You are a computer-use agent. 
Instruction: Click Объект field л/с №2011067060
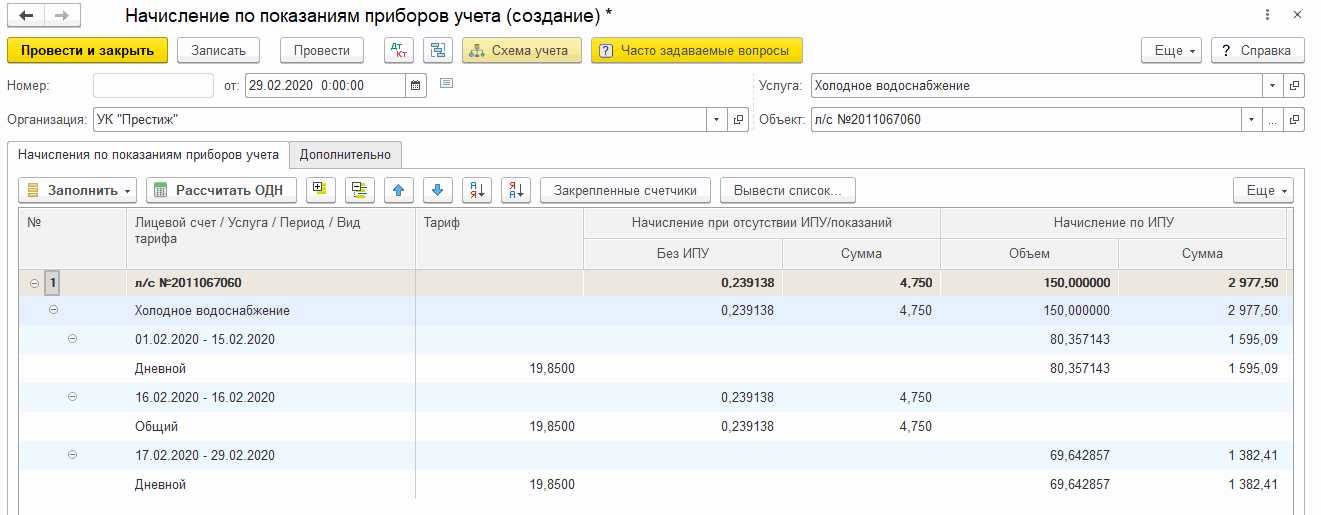[1026, 120]
